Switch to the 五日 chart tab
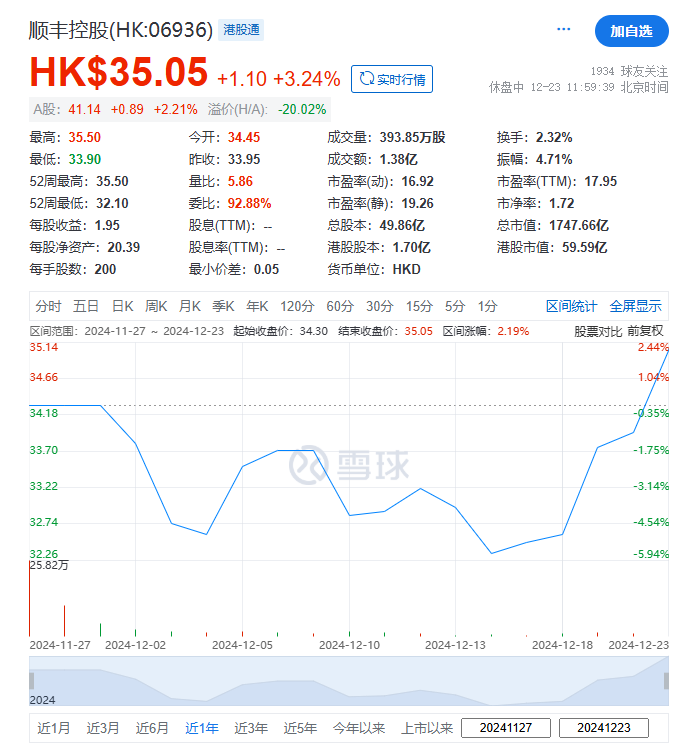The height and width of the screenshot is (748, 696). (x=86, y=306)
